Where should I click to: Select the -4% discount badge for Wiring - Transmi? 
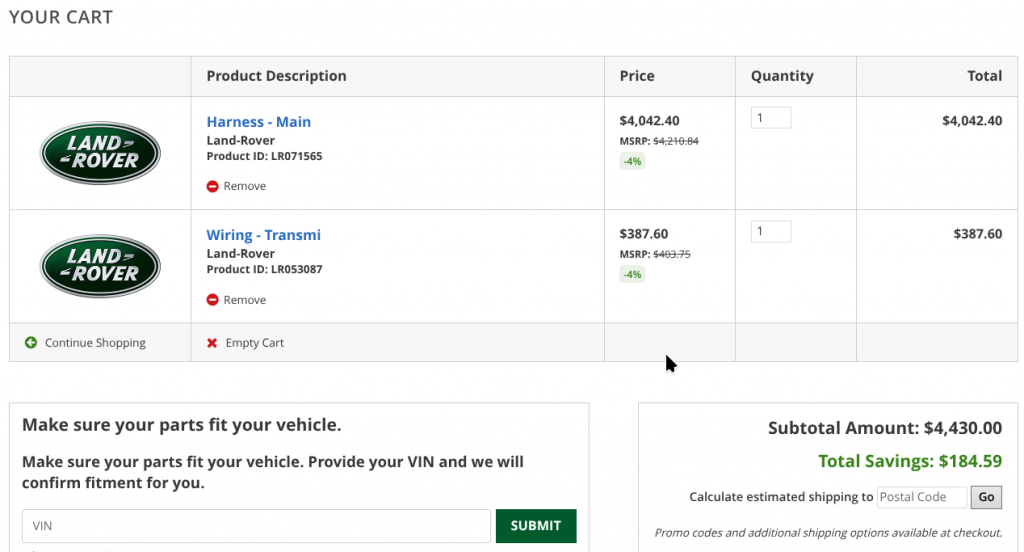coord(632,274)
